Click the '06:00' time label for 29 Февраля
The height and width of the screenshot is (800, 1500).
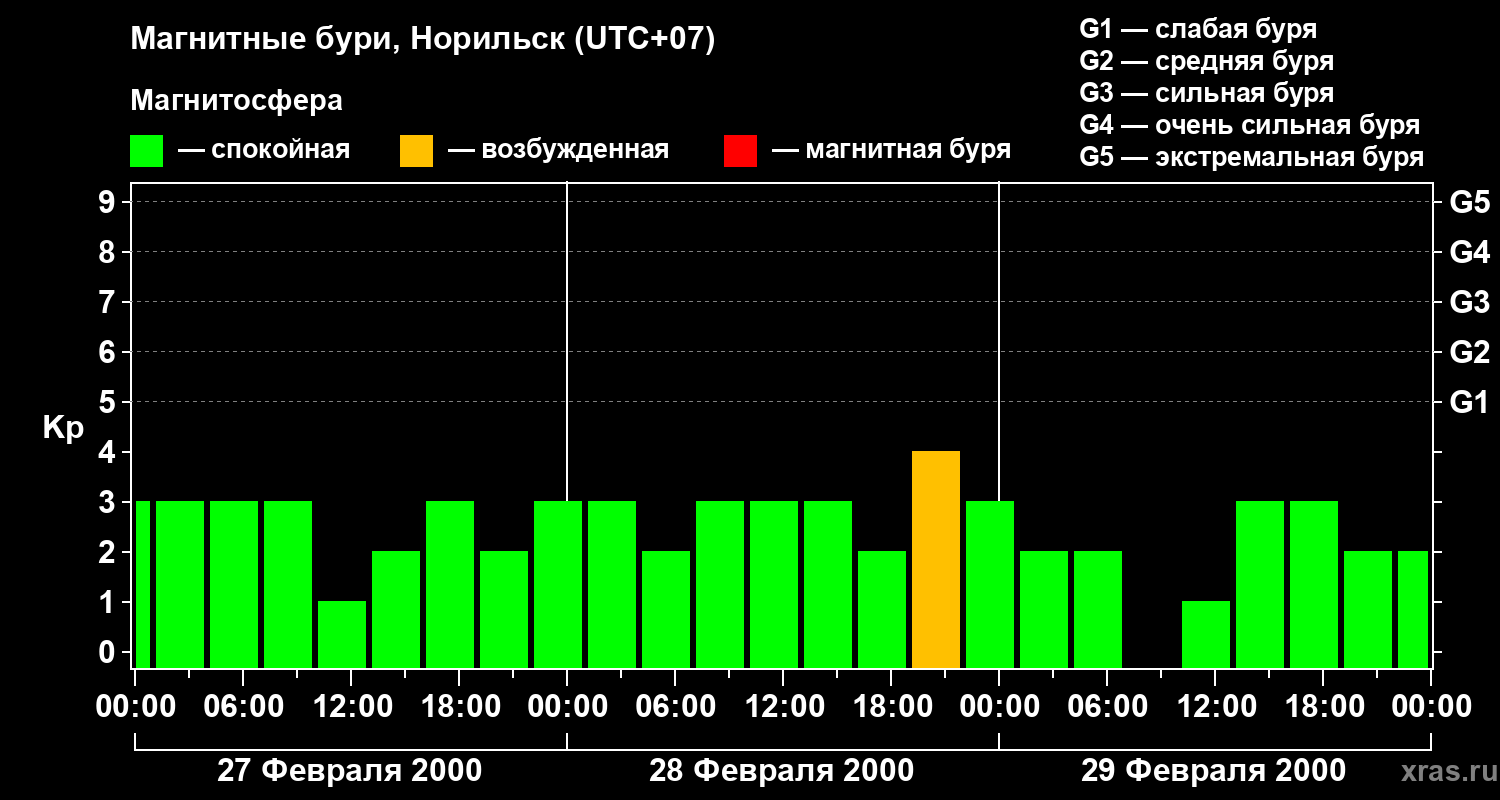coord(1107,707)
